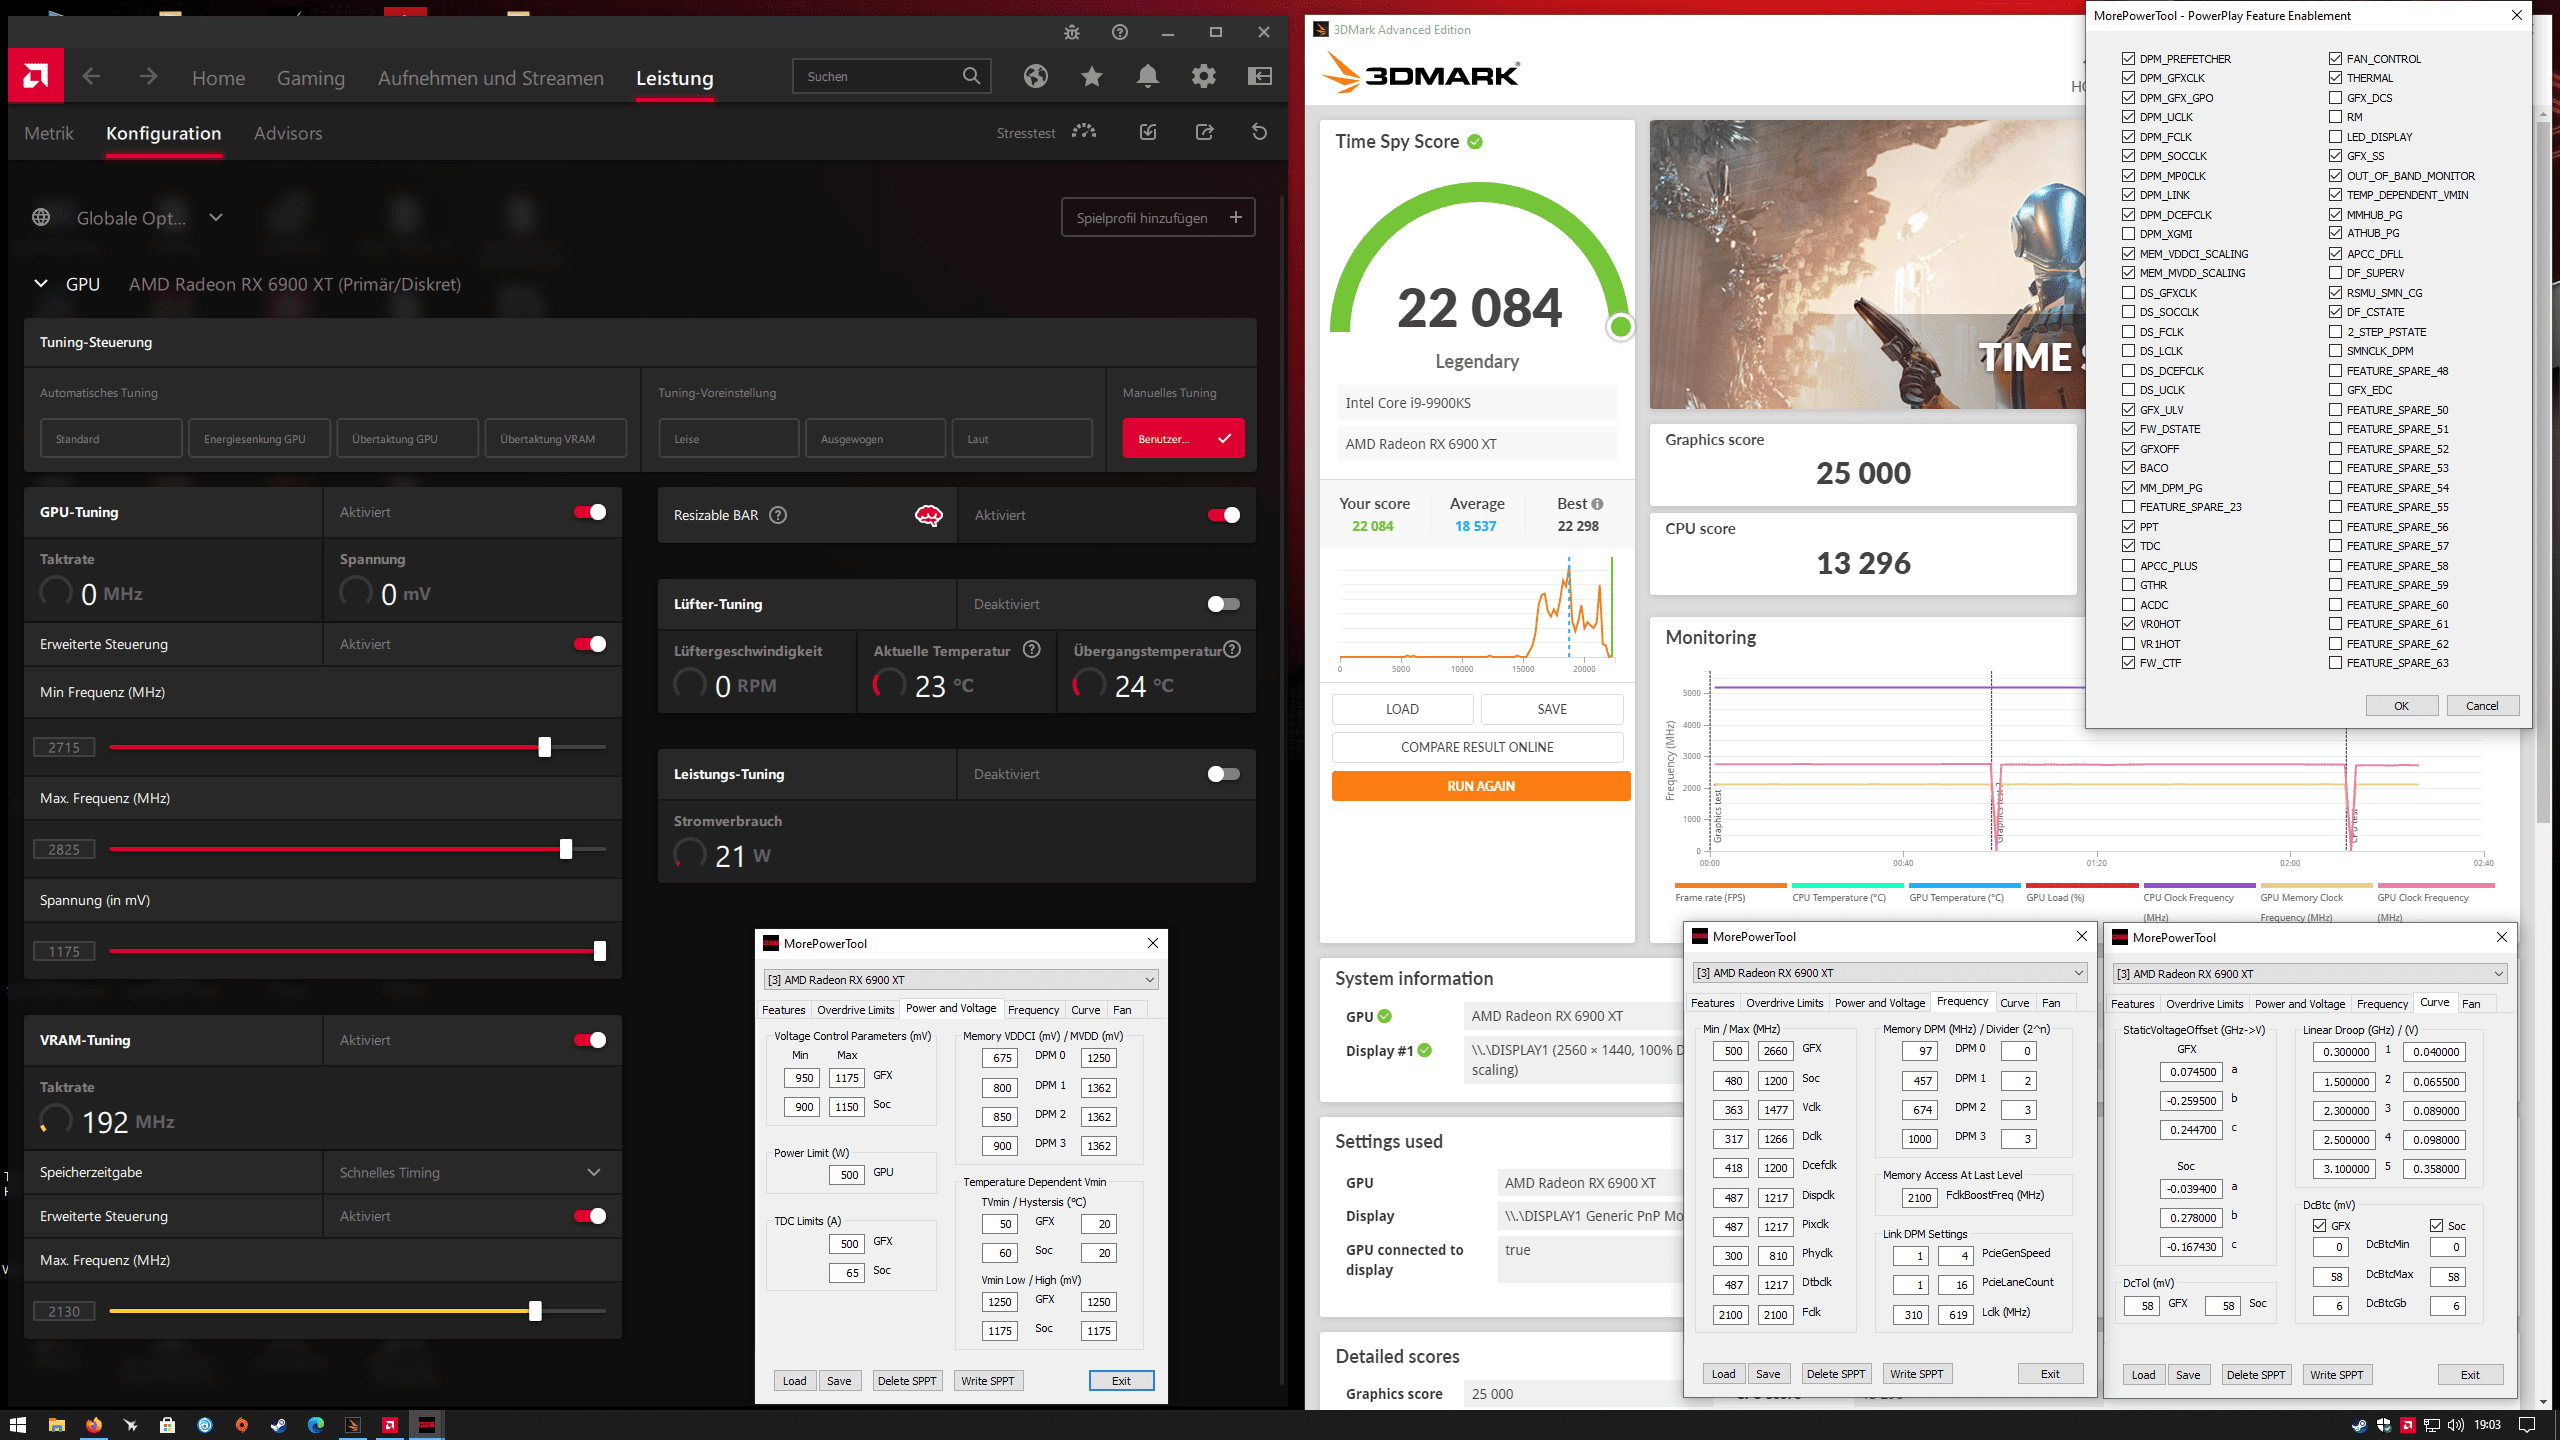Click the AMD web browser globe icon
This screenshot has height=1440, width=2560.
click(1036, 76)
